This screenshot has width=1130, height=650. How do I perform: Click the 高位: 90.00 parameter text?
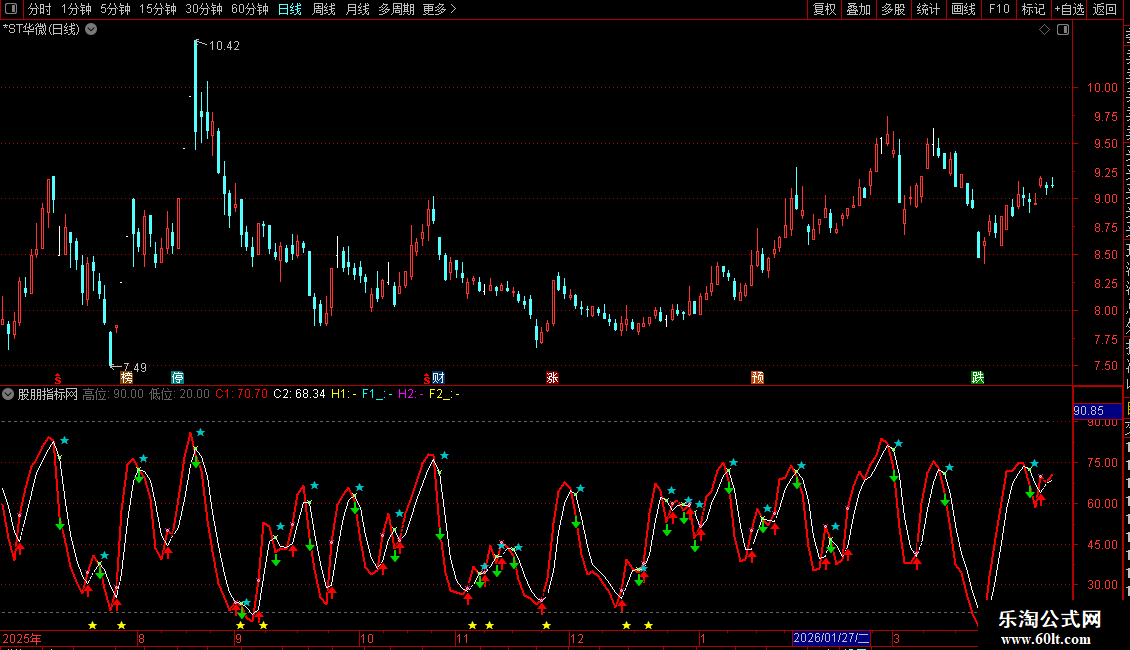coord(113,394)
